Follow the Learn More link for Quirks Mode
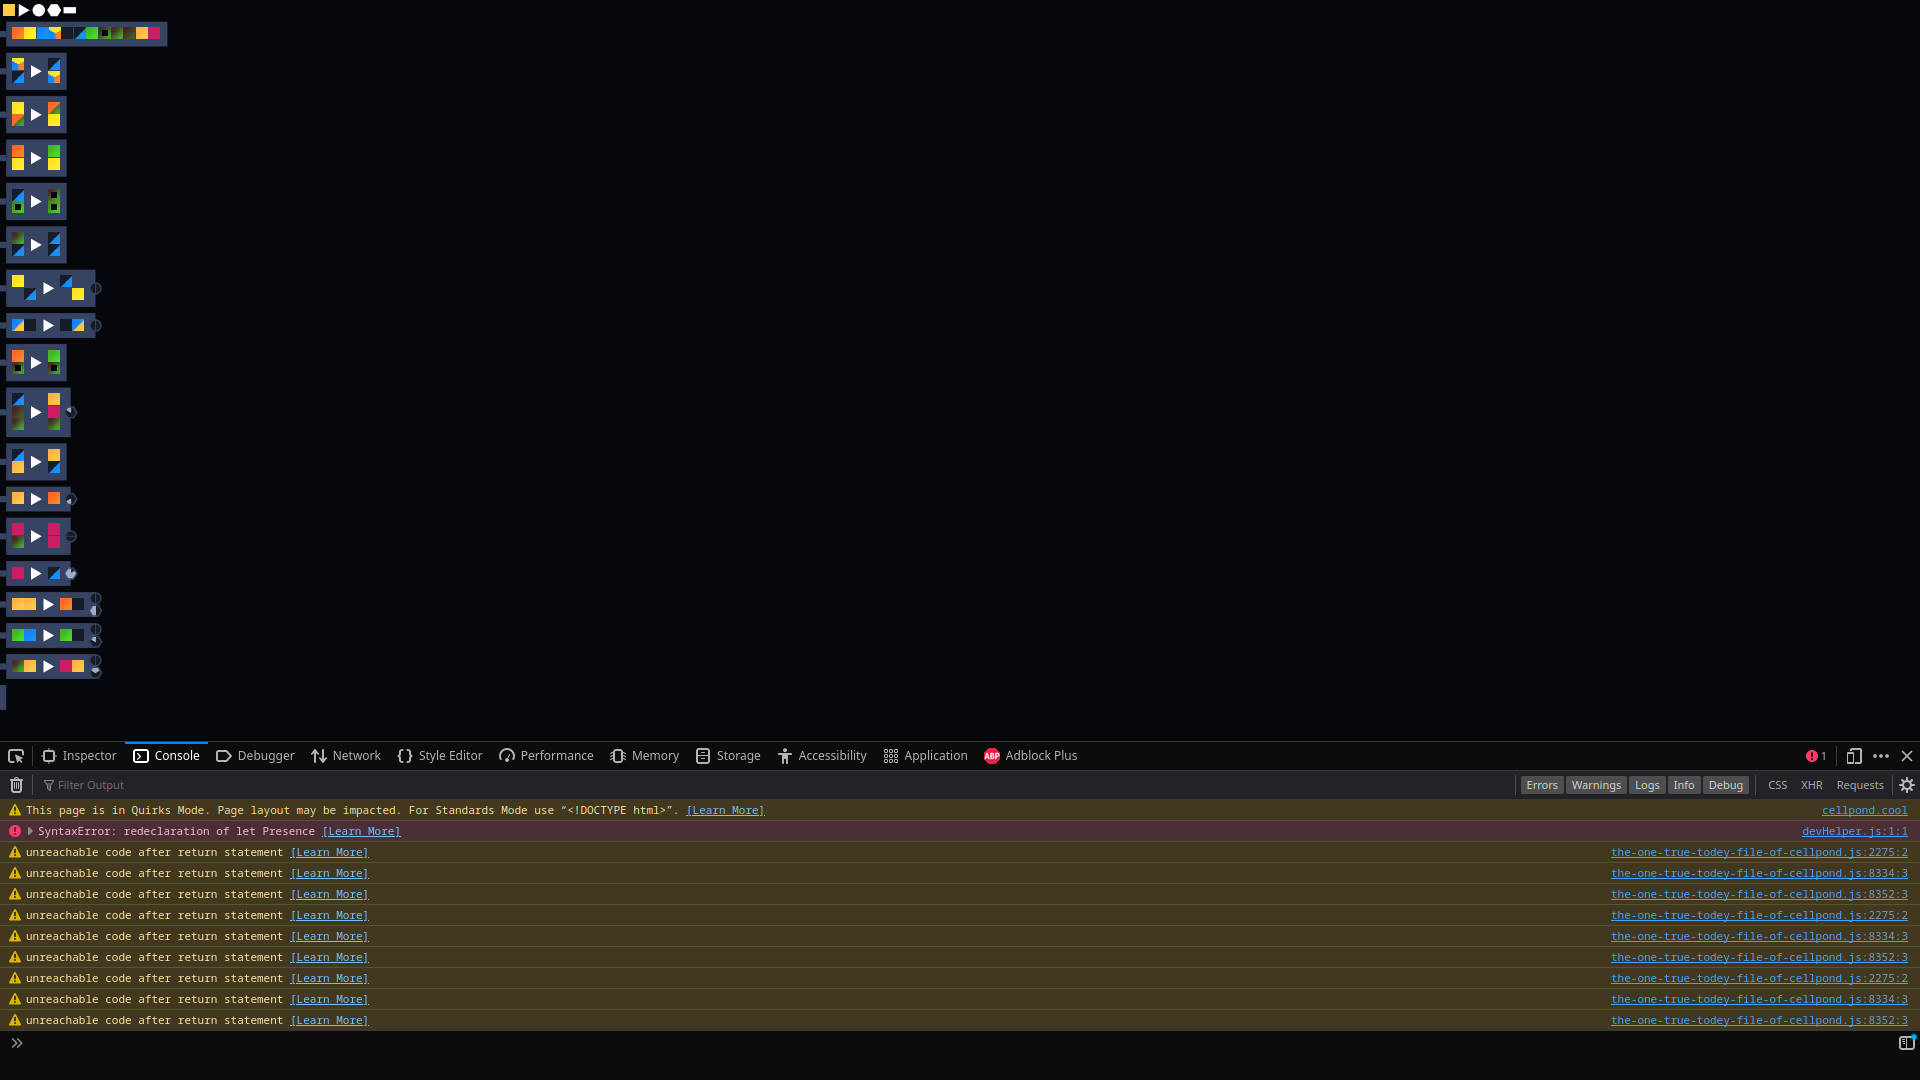Screen dimensions: 1920x1080 point(725,810)
